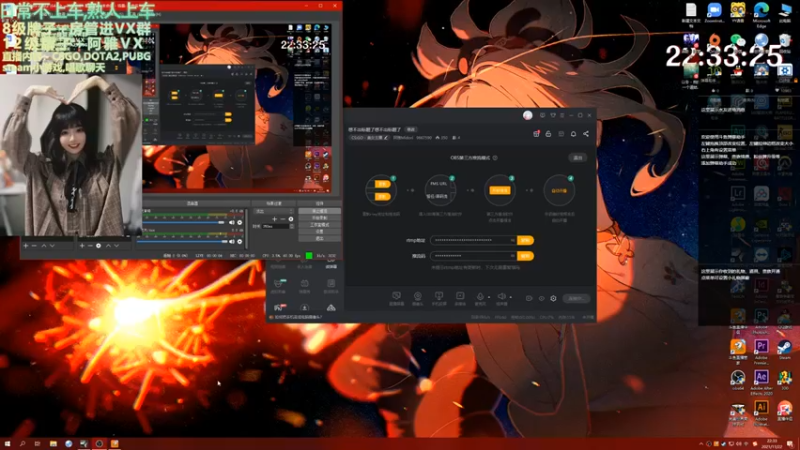
Task: Add screen capture source in streaming app bottom bar
Action: (396, 297)
